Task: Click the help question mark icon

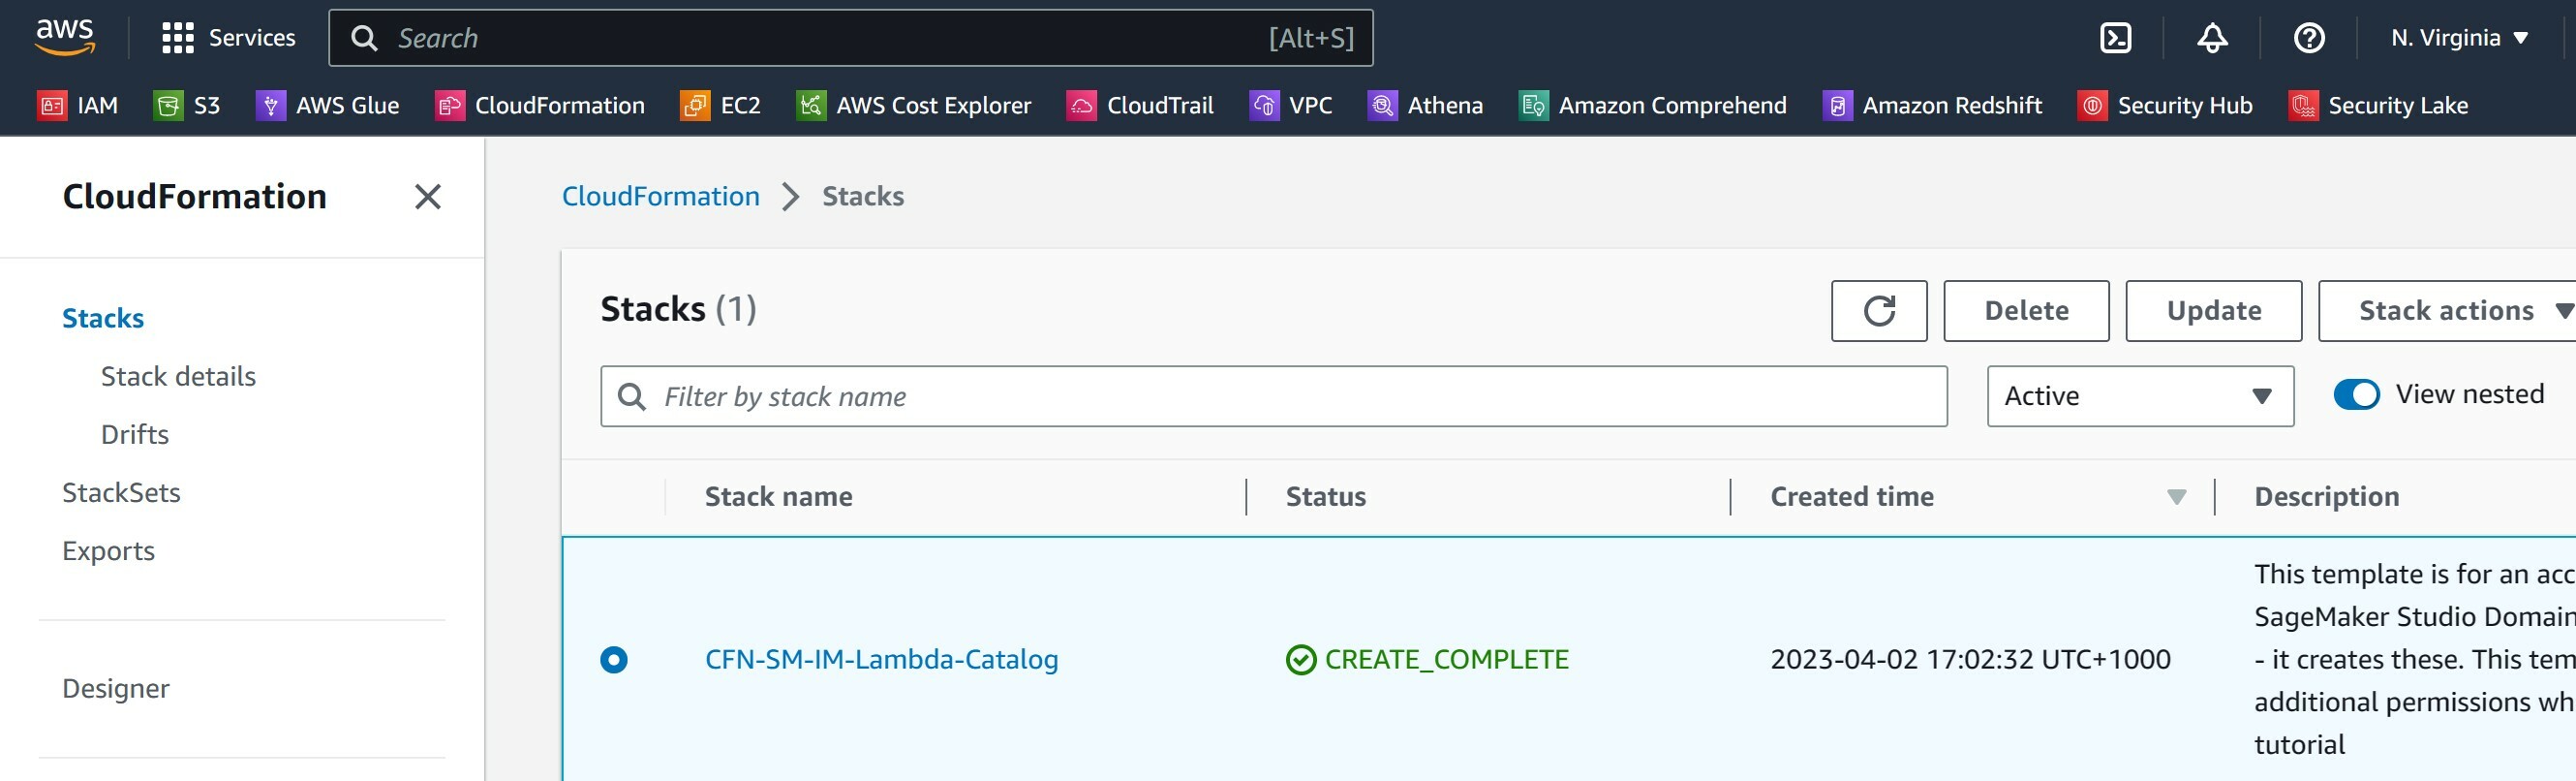Action: tap(2308, 38)
